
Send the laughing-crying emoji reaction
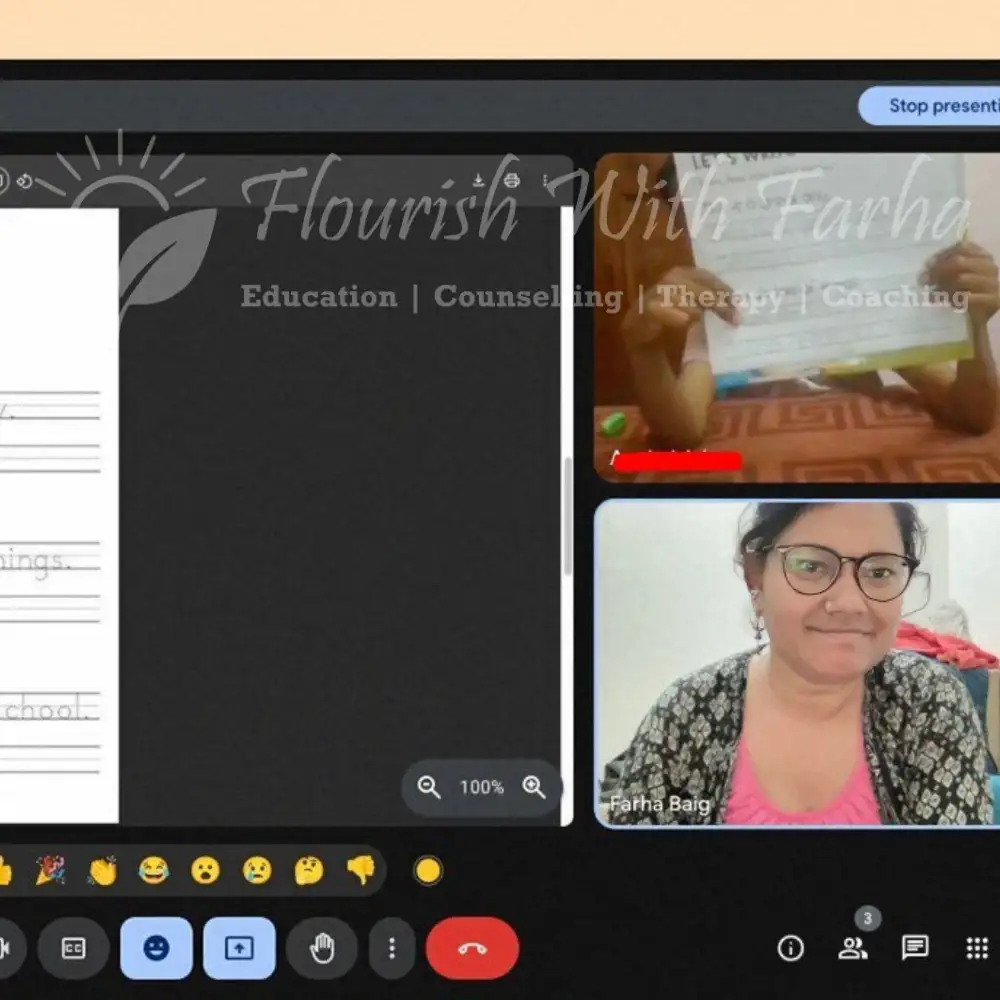click(154, 871)
